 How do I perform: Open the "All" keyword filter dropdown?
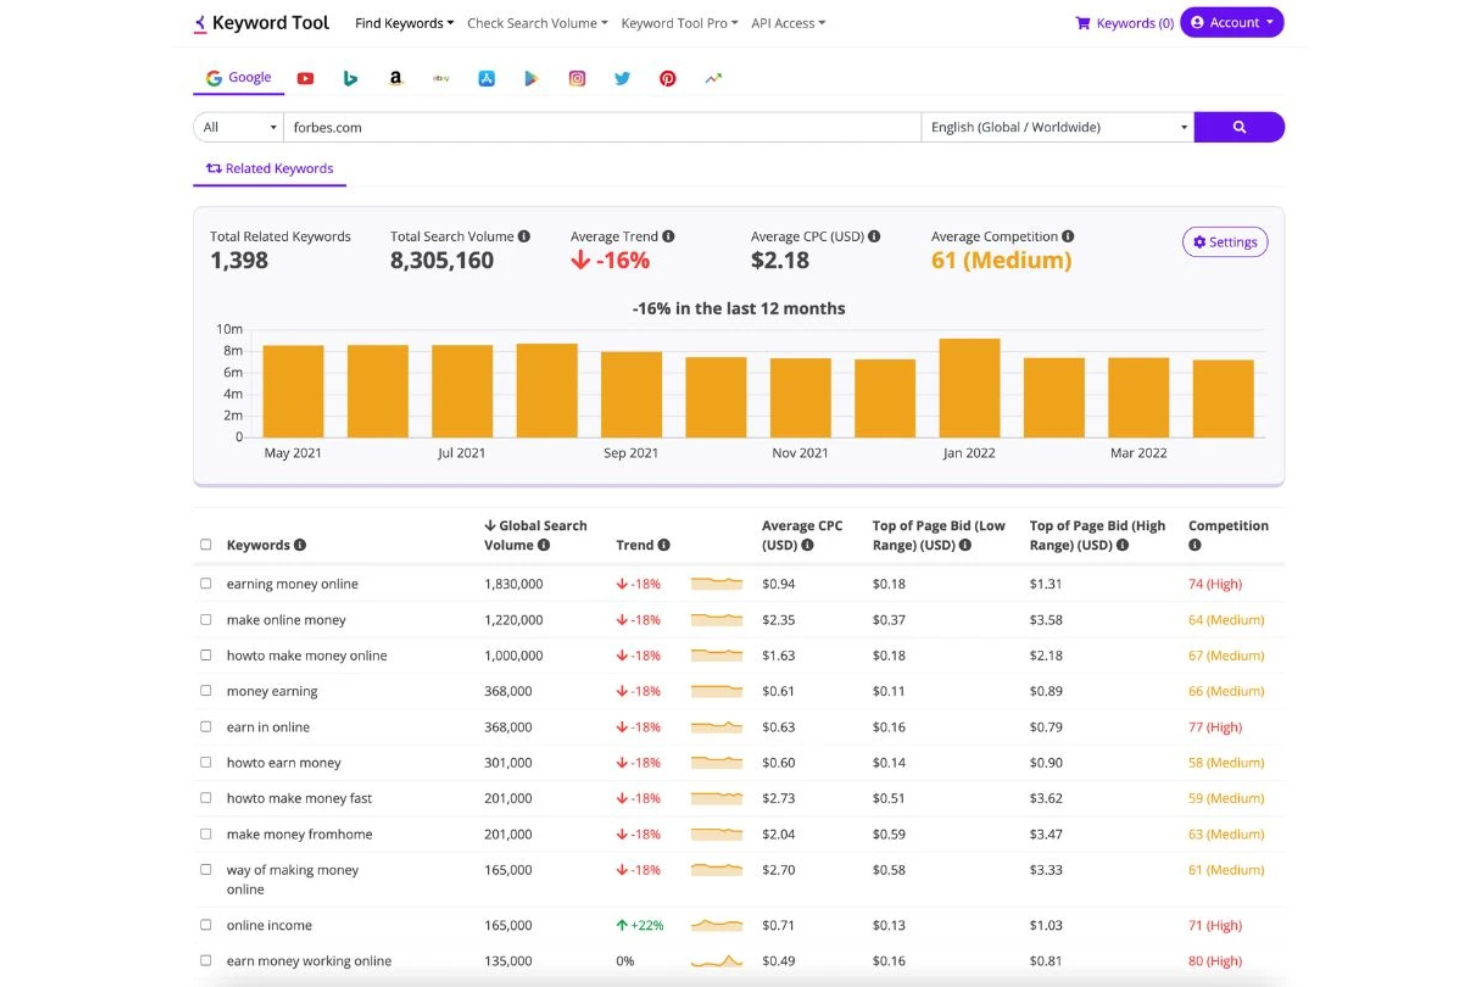click(x=237, y=127)
